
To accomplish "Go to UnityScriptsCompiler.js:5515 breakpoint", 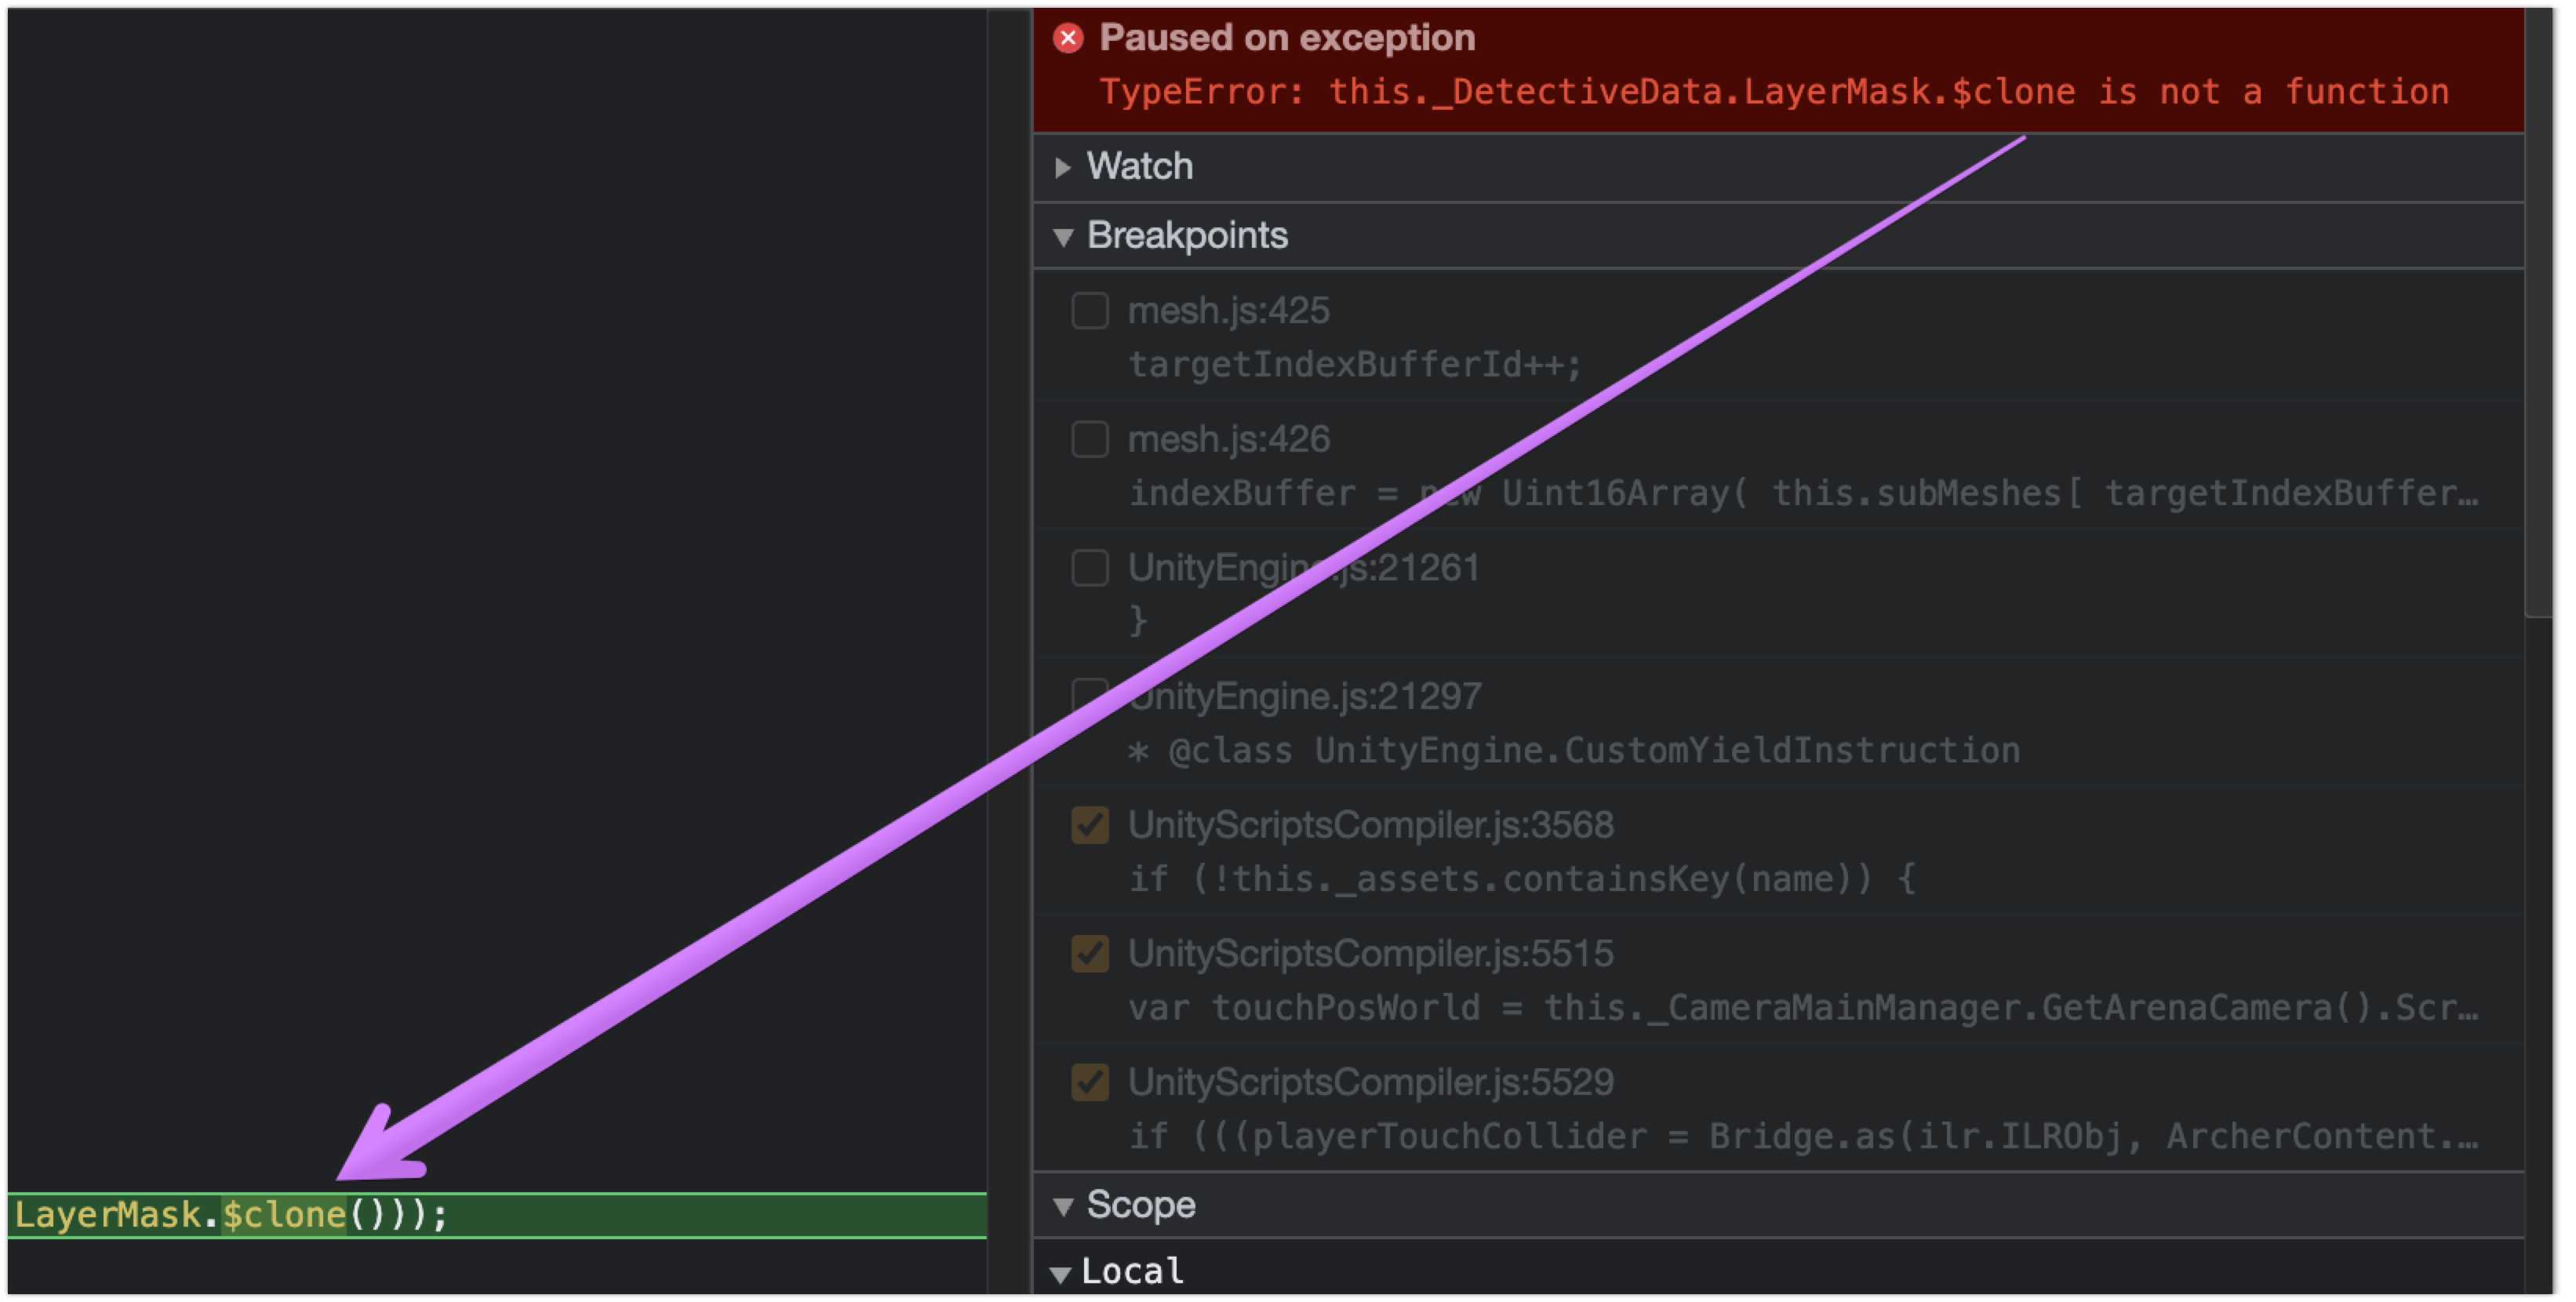I will pos(1371,954).
